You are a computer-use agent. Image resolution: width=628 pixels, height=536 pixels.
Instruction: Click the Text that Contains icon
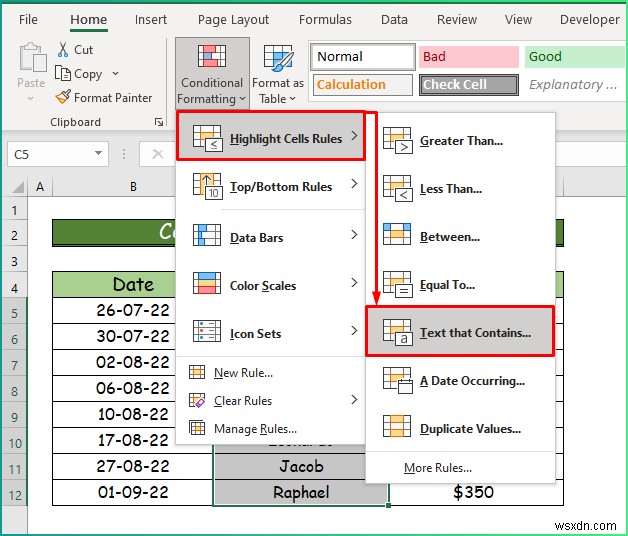[397, 332]
